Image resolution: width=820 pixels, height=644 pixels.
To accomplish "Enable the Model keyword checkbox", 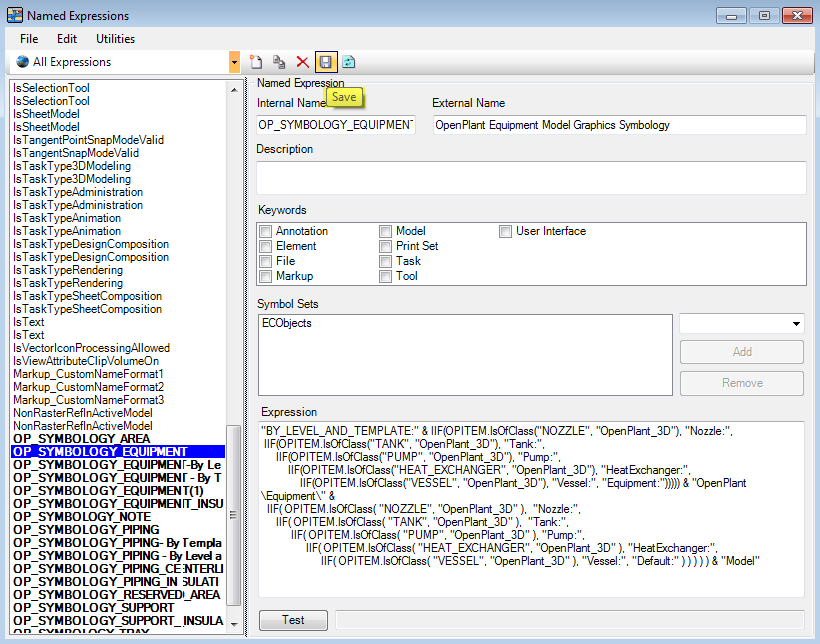I will pyautogui.click(x=385, y=231).
